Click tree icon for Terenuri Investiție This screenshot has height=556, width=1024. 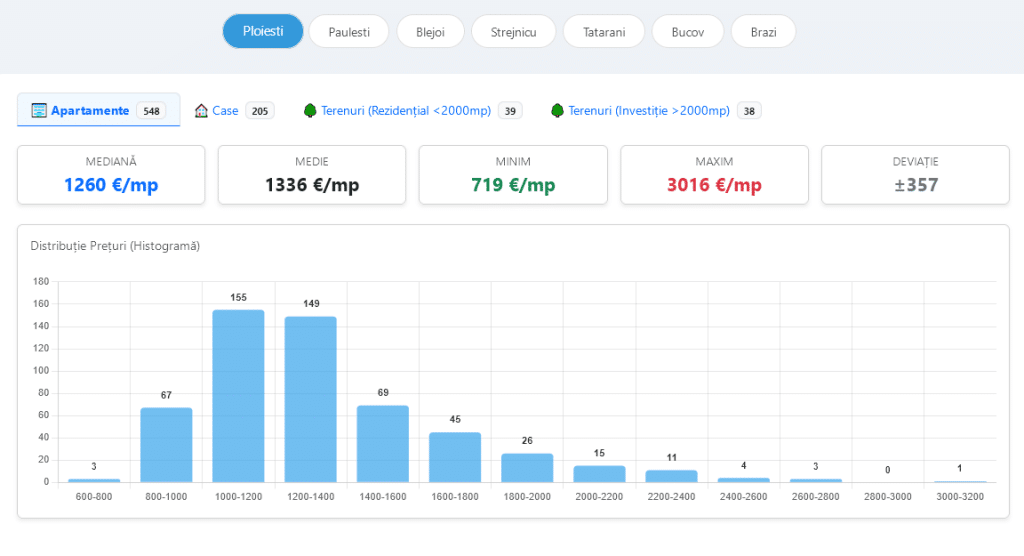[x=557, y=111]
